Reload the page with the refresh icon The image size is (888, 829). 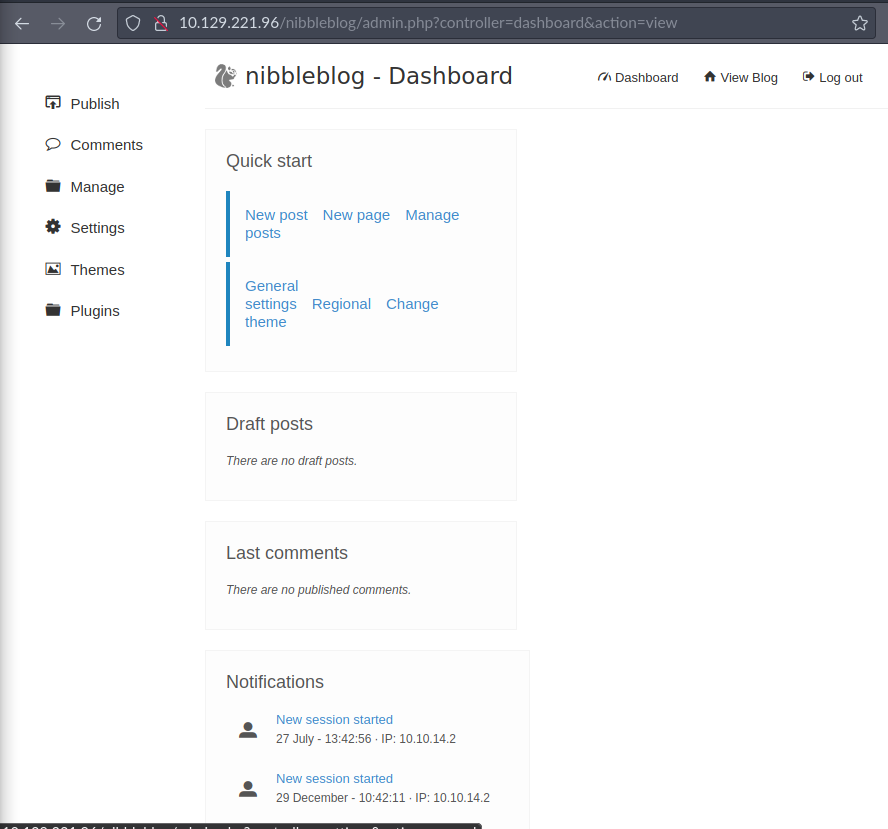[x=94, y=23]
